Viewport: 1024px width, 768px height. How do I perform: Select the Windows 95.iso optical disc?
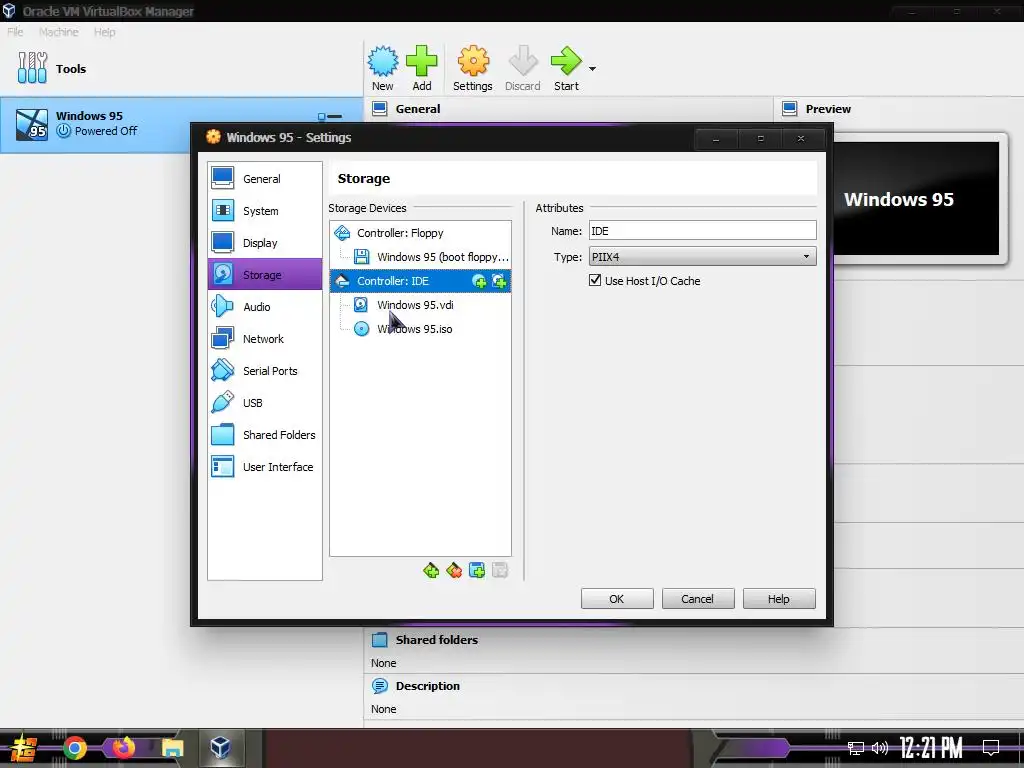[x=420, y=329]
